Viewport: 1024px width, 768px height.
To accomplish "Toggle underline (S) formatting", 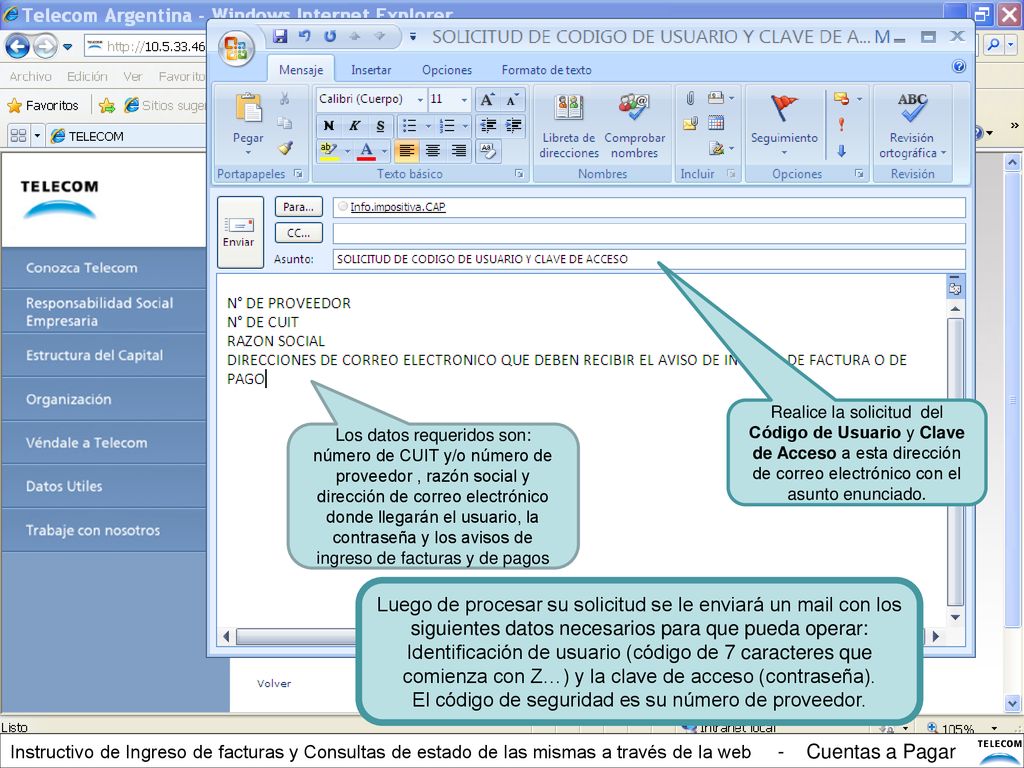I will [380, 125].
